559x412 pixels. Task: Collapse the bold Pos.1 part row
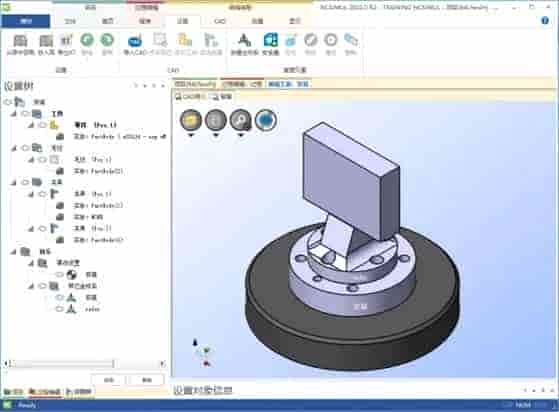[x=31, y=125]
